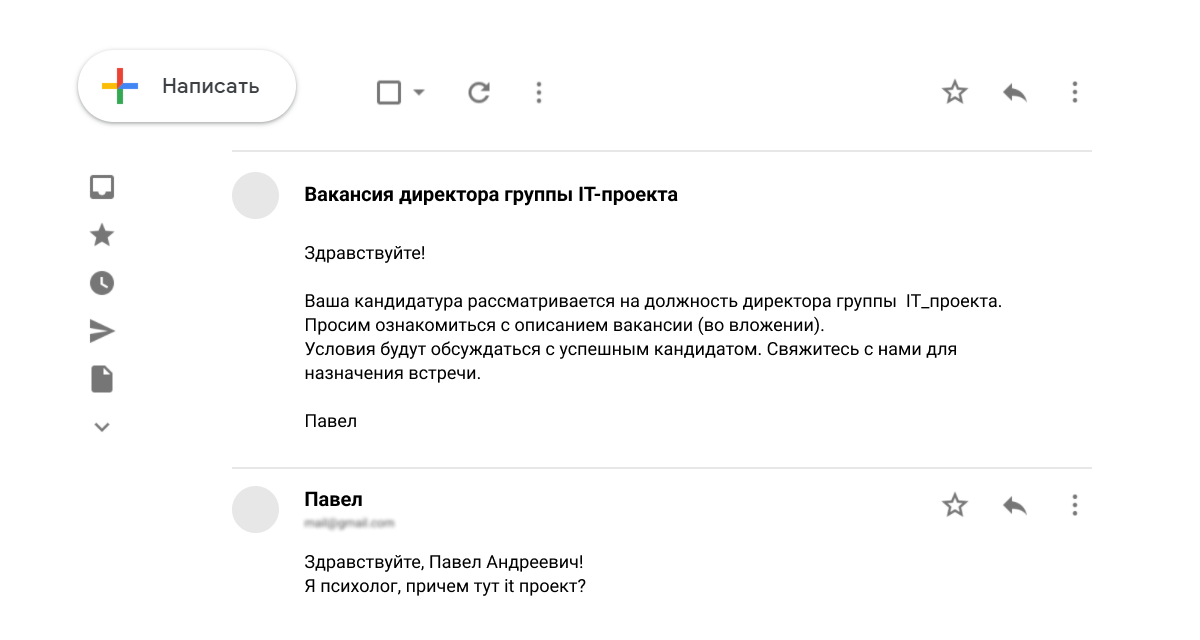Open more options for Павел's message
Viewport: 1200px width, 640px height.
(x=1075, y=505)
